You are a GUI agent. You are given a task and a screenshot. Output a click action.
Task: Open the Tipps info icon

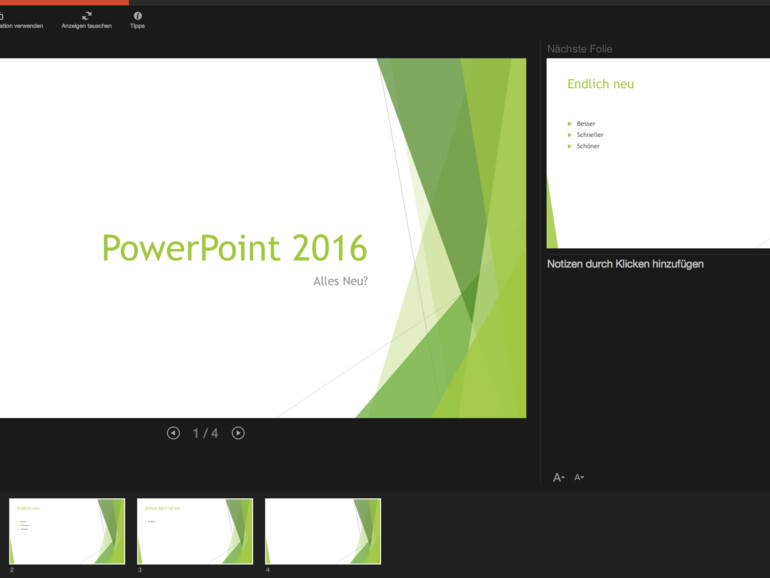pyautogui.click(x=138, y=16)
